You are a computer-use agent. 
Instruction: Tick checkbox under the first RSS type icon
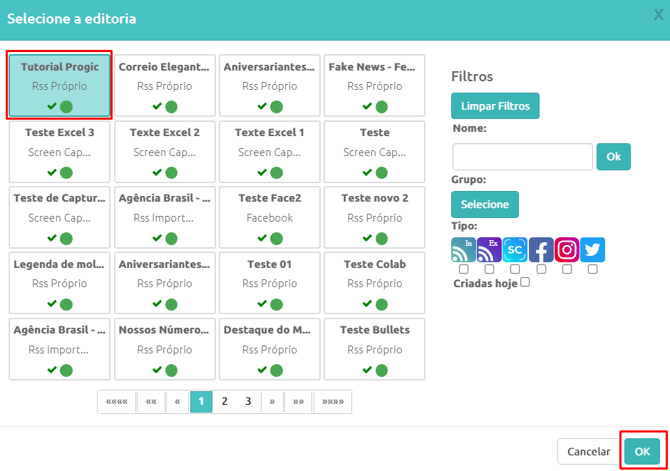(464, 269)
